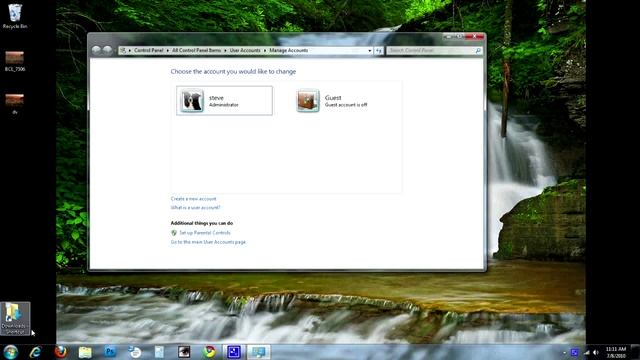
Task: Select the BCL_7506 desktop image file
Action: coord(15,62)
